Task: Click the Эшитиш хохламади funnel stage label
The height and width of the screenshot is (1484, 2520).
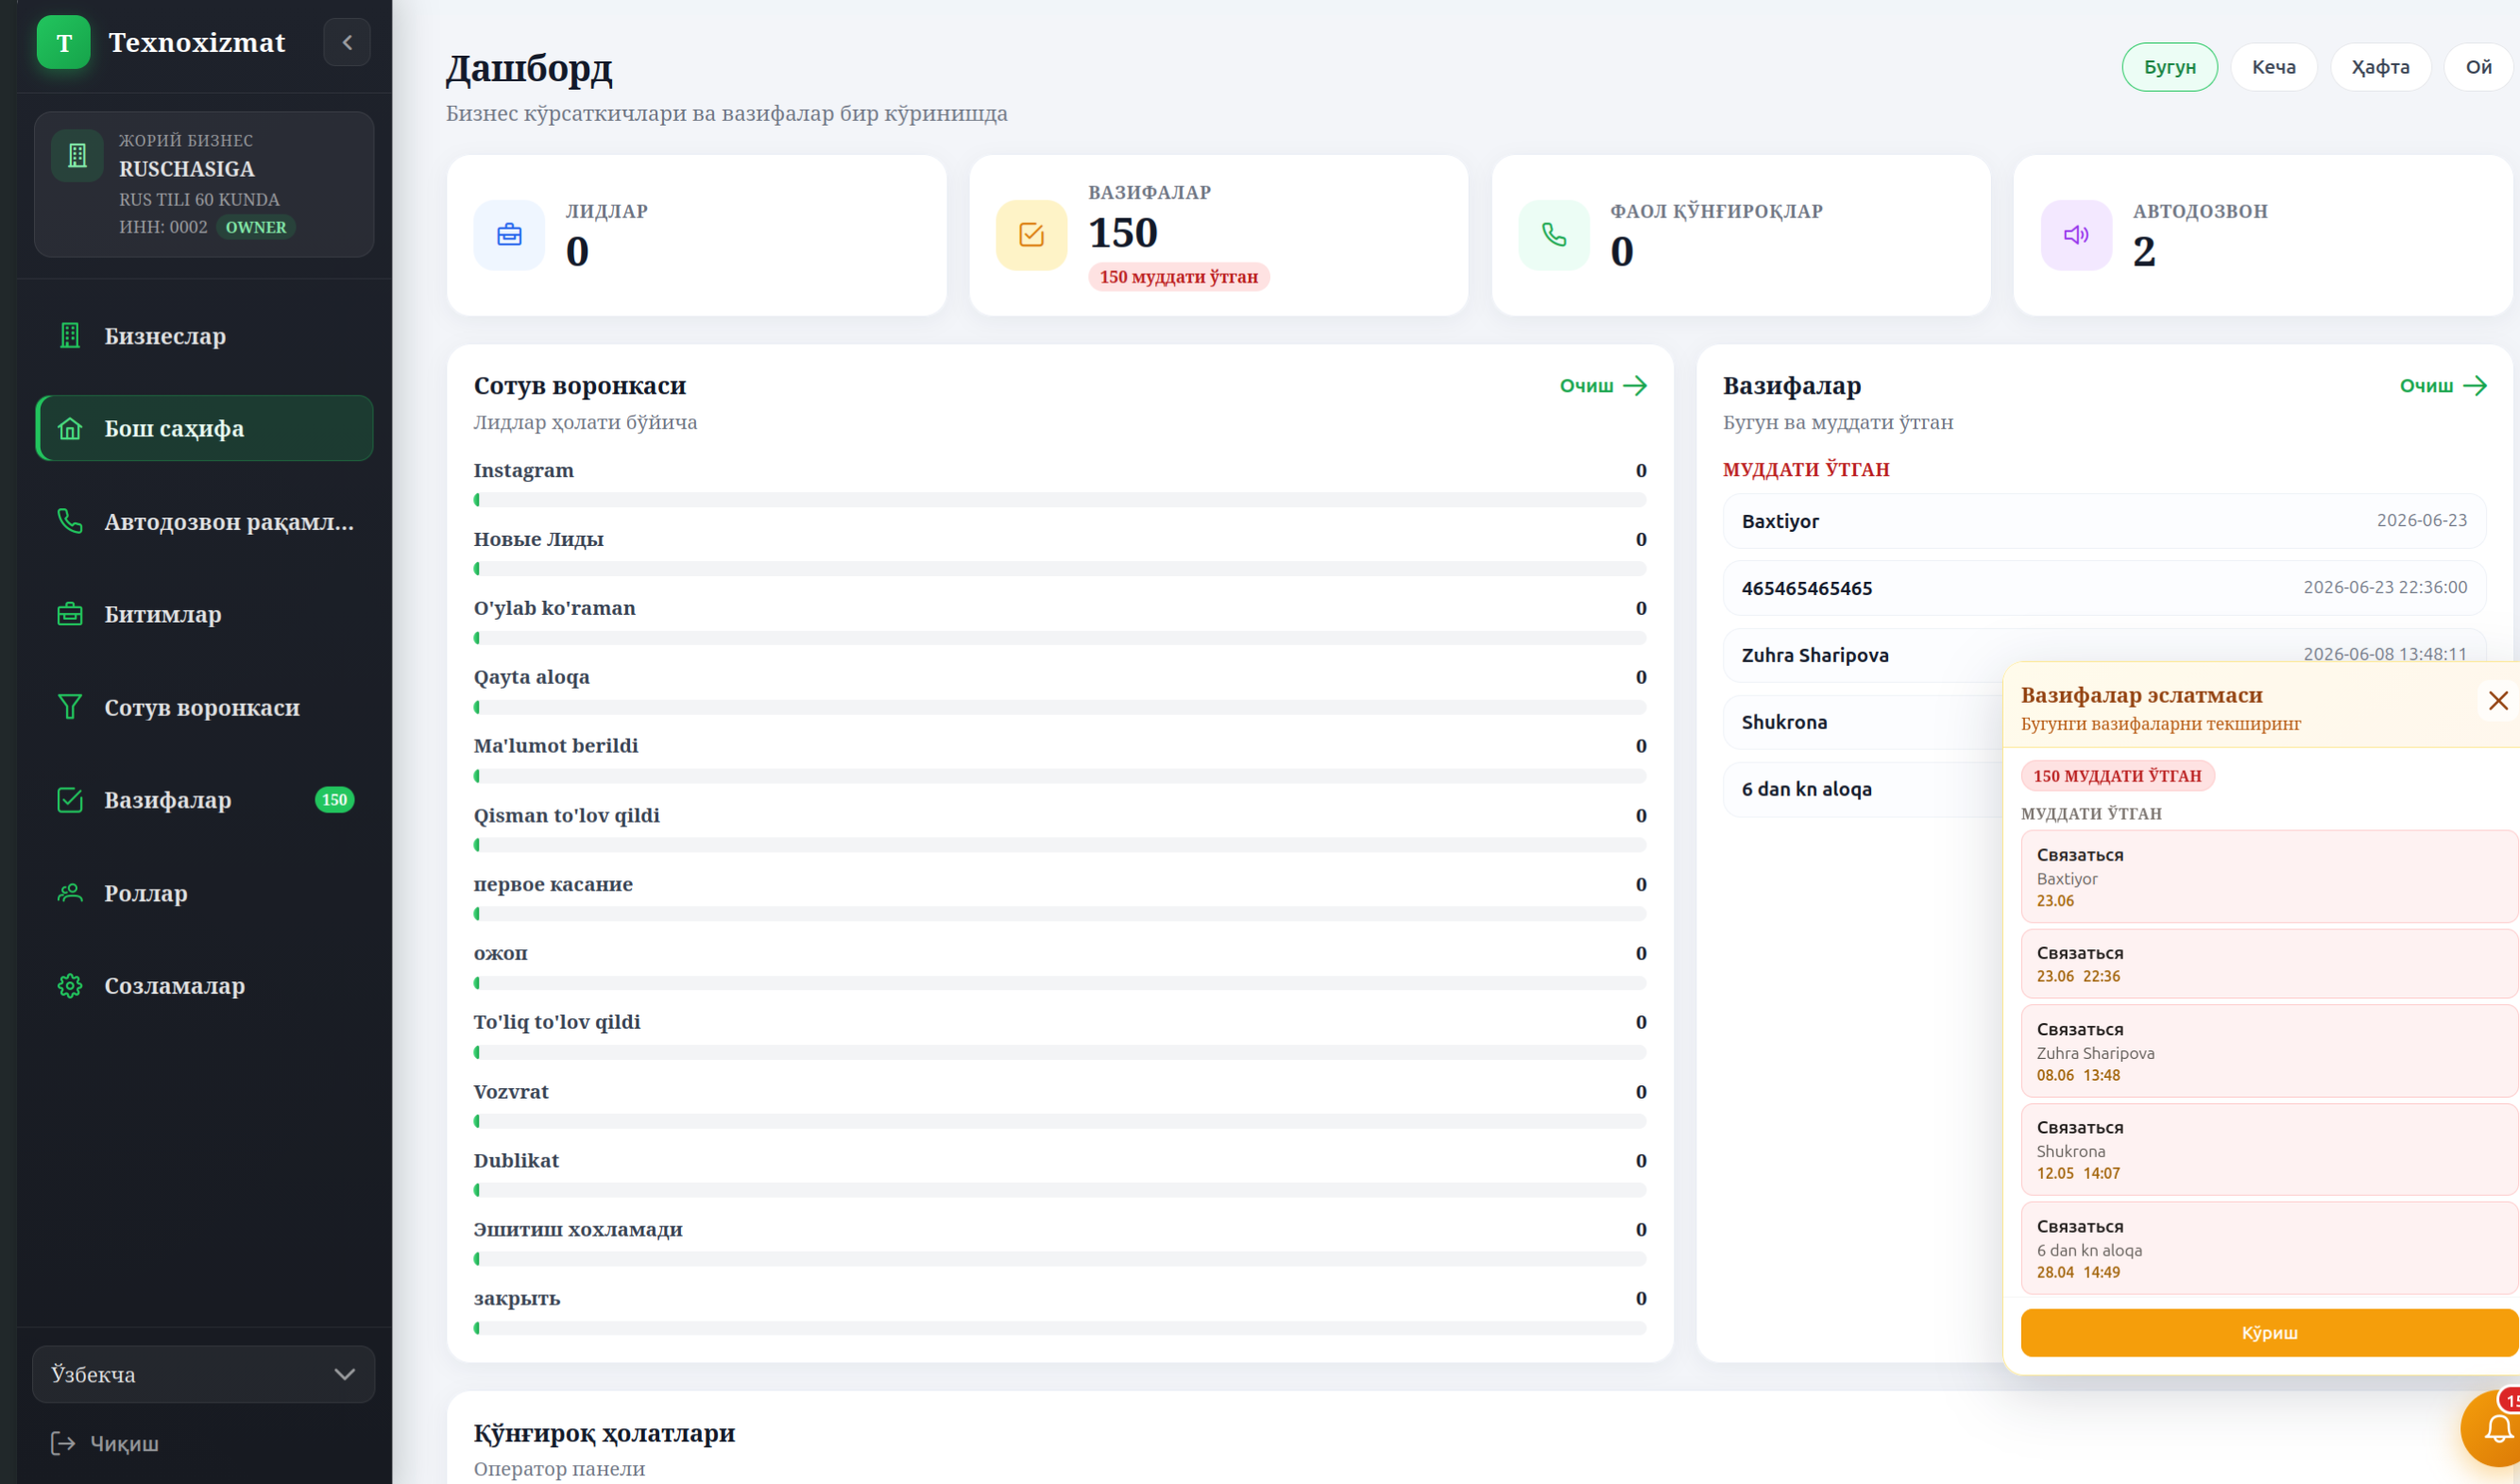Action: (578, 1230)
